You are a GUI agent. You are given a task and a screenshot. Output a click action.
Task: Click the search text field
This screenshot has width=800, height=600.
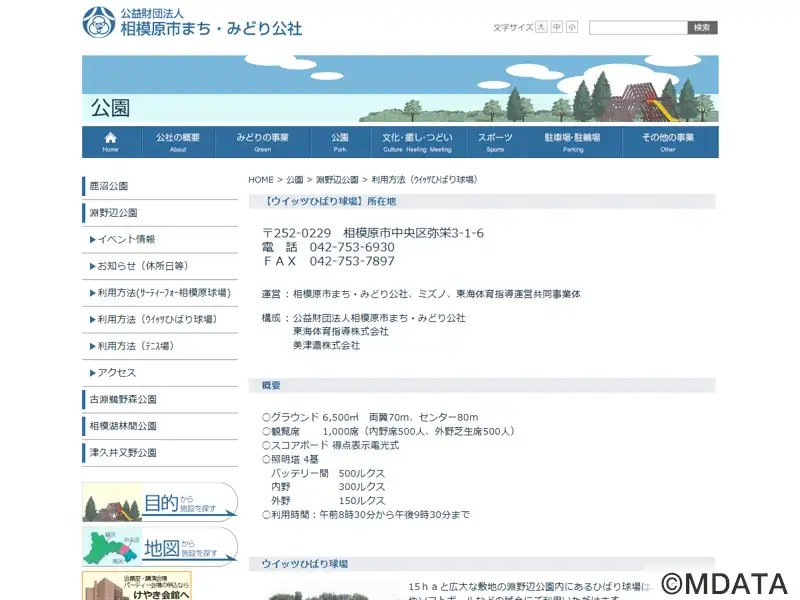(637, 28)
